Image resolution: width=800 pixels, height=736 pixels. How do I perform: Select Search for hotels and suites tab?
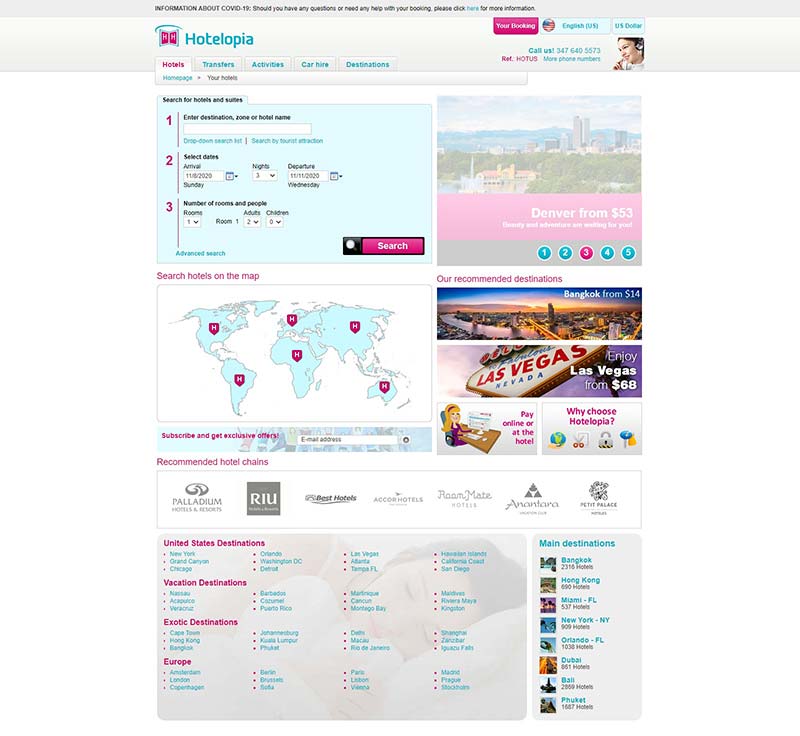pyautogui.click(x=203, y=100)
